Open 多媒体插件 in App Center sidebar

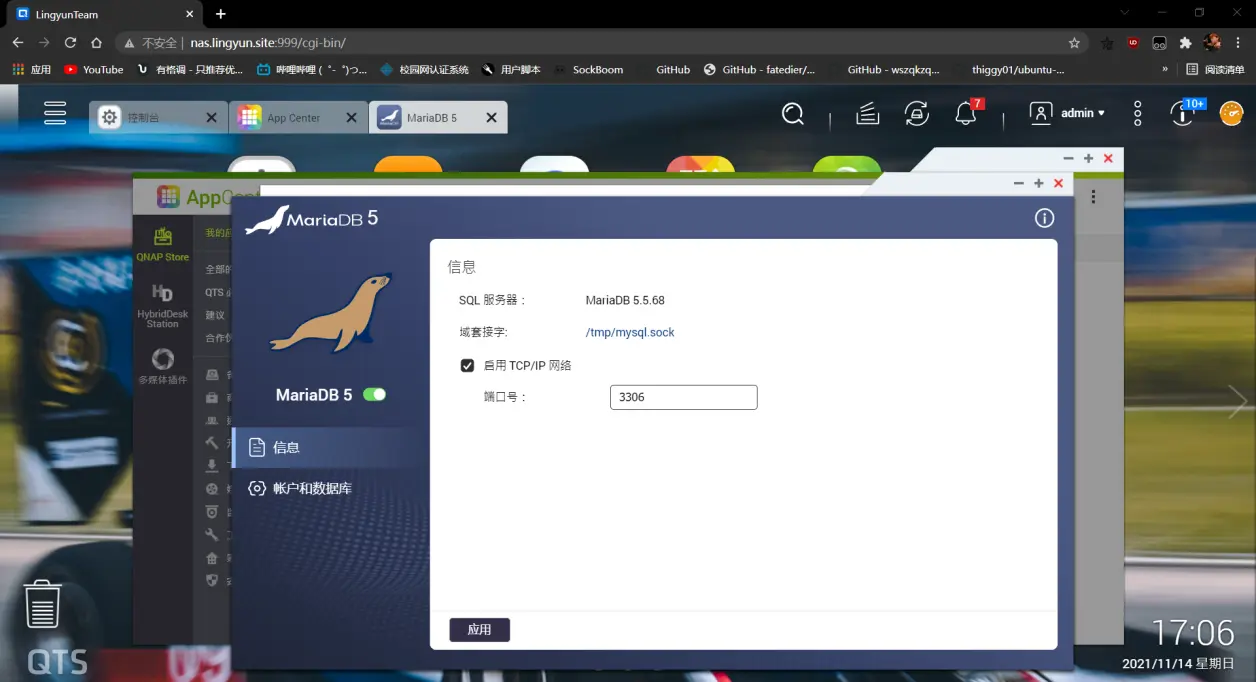pos(163,366)
